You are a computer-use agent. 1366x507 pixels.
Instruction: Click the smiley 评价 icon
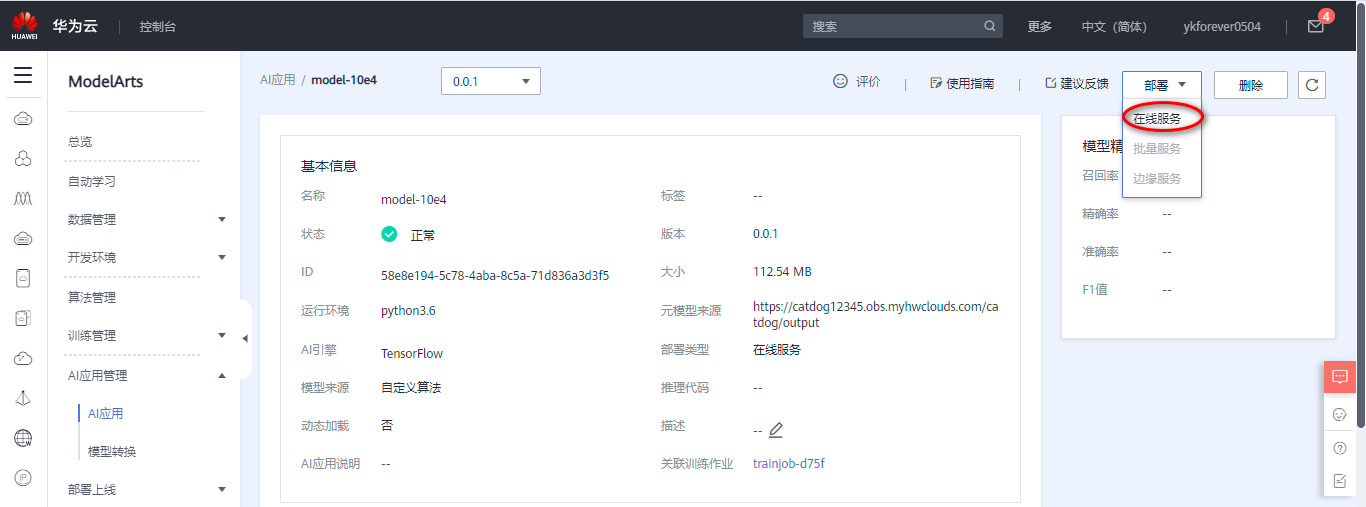click(840, 81)
